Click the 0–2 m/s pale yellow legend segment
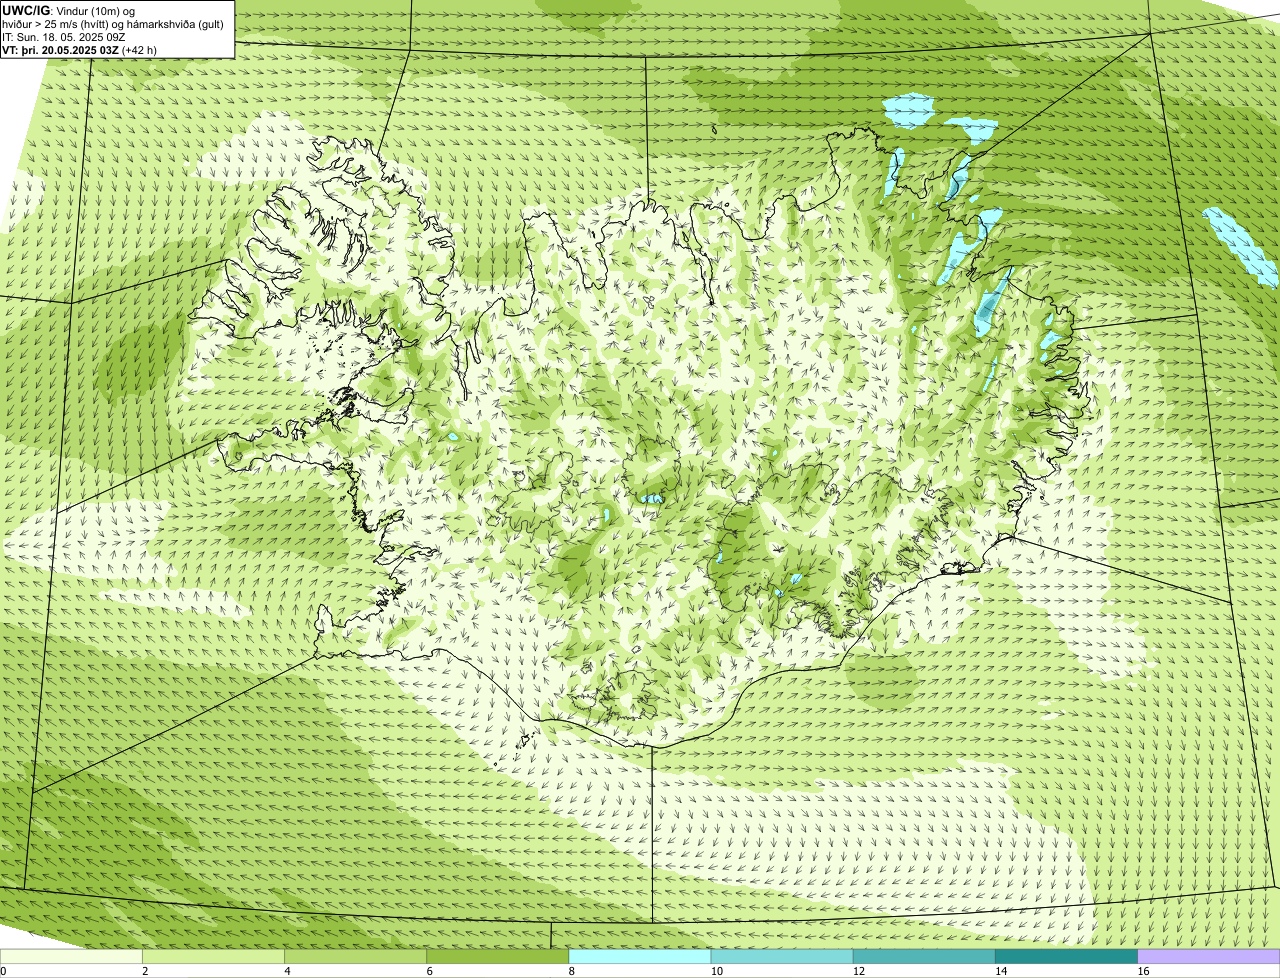Image resolution: width=1280 pixels, height=978 pixels. coord(71,956)
